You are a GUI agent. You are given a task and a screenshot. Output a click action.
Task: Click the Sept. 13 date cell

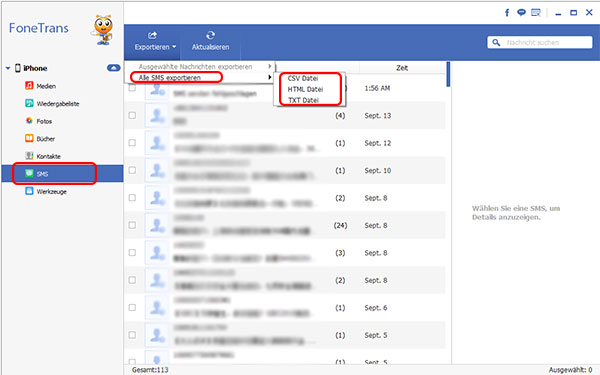378,116
